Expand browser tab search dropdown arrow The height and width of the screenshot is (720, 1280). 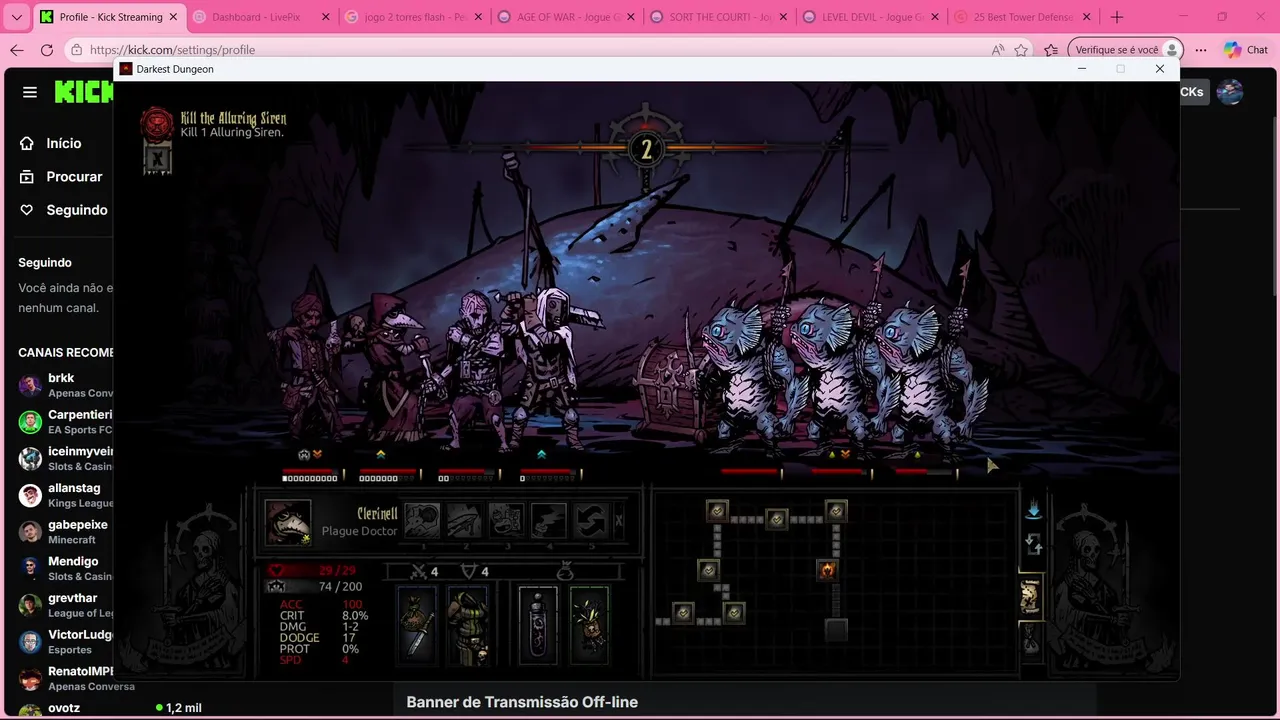17,17
